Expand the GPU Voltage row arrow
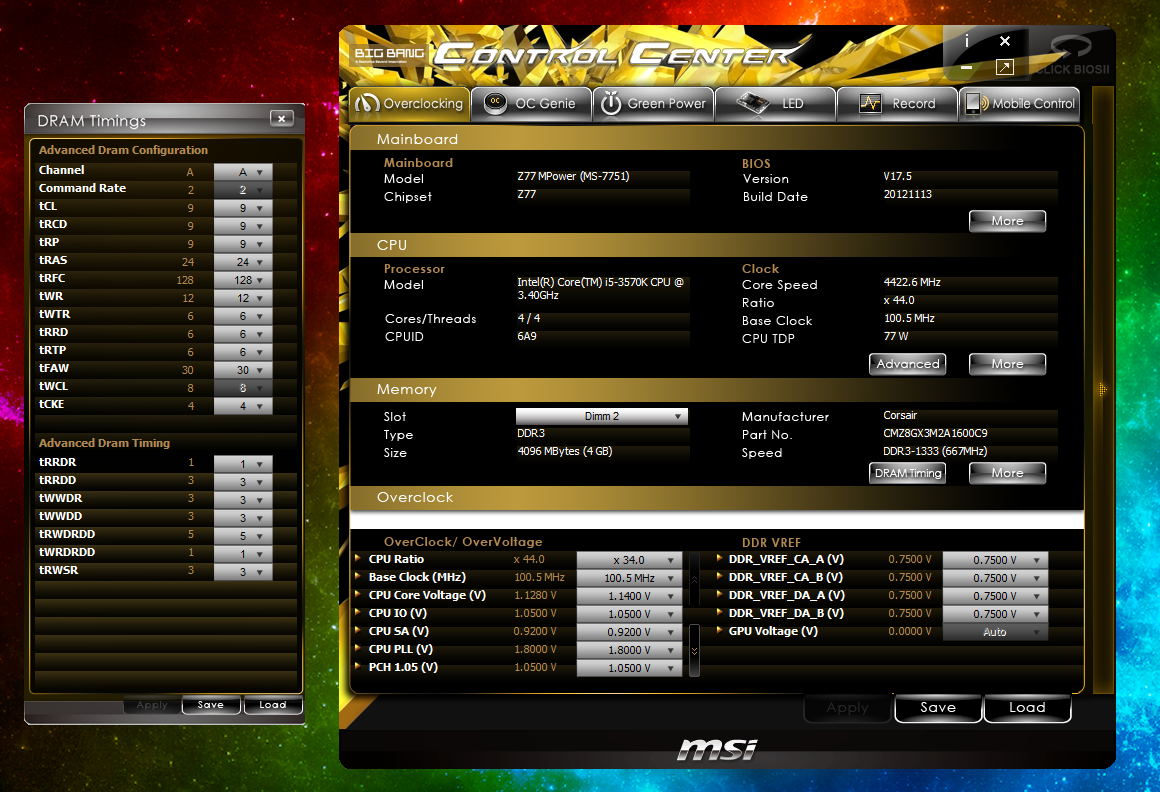 point(718,630)
